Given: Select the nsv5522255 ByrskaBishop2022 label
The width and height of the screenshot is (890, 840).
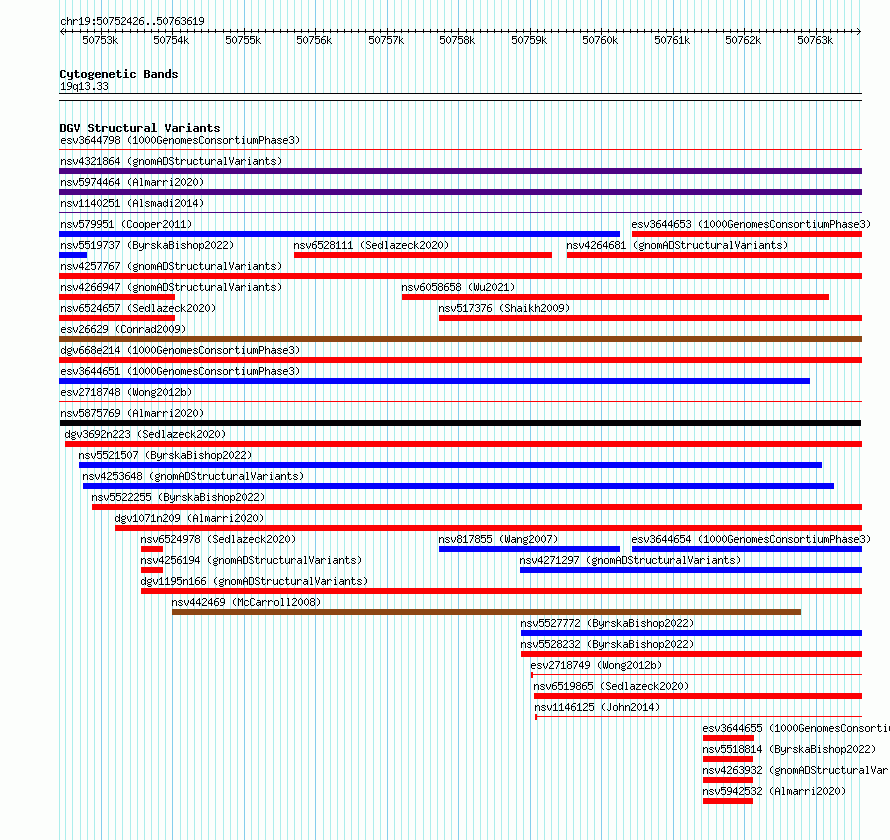Looking at the screenshot, I should click(x=178, y=497).
